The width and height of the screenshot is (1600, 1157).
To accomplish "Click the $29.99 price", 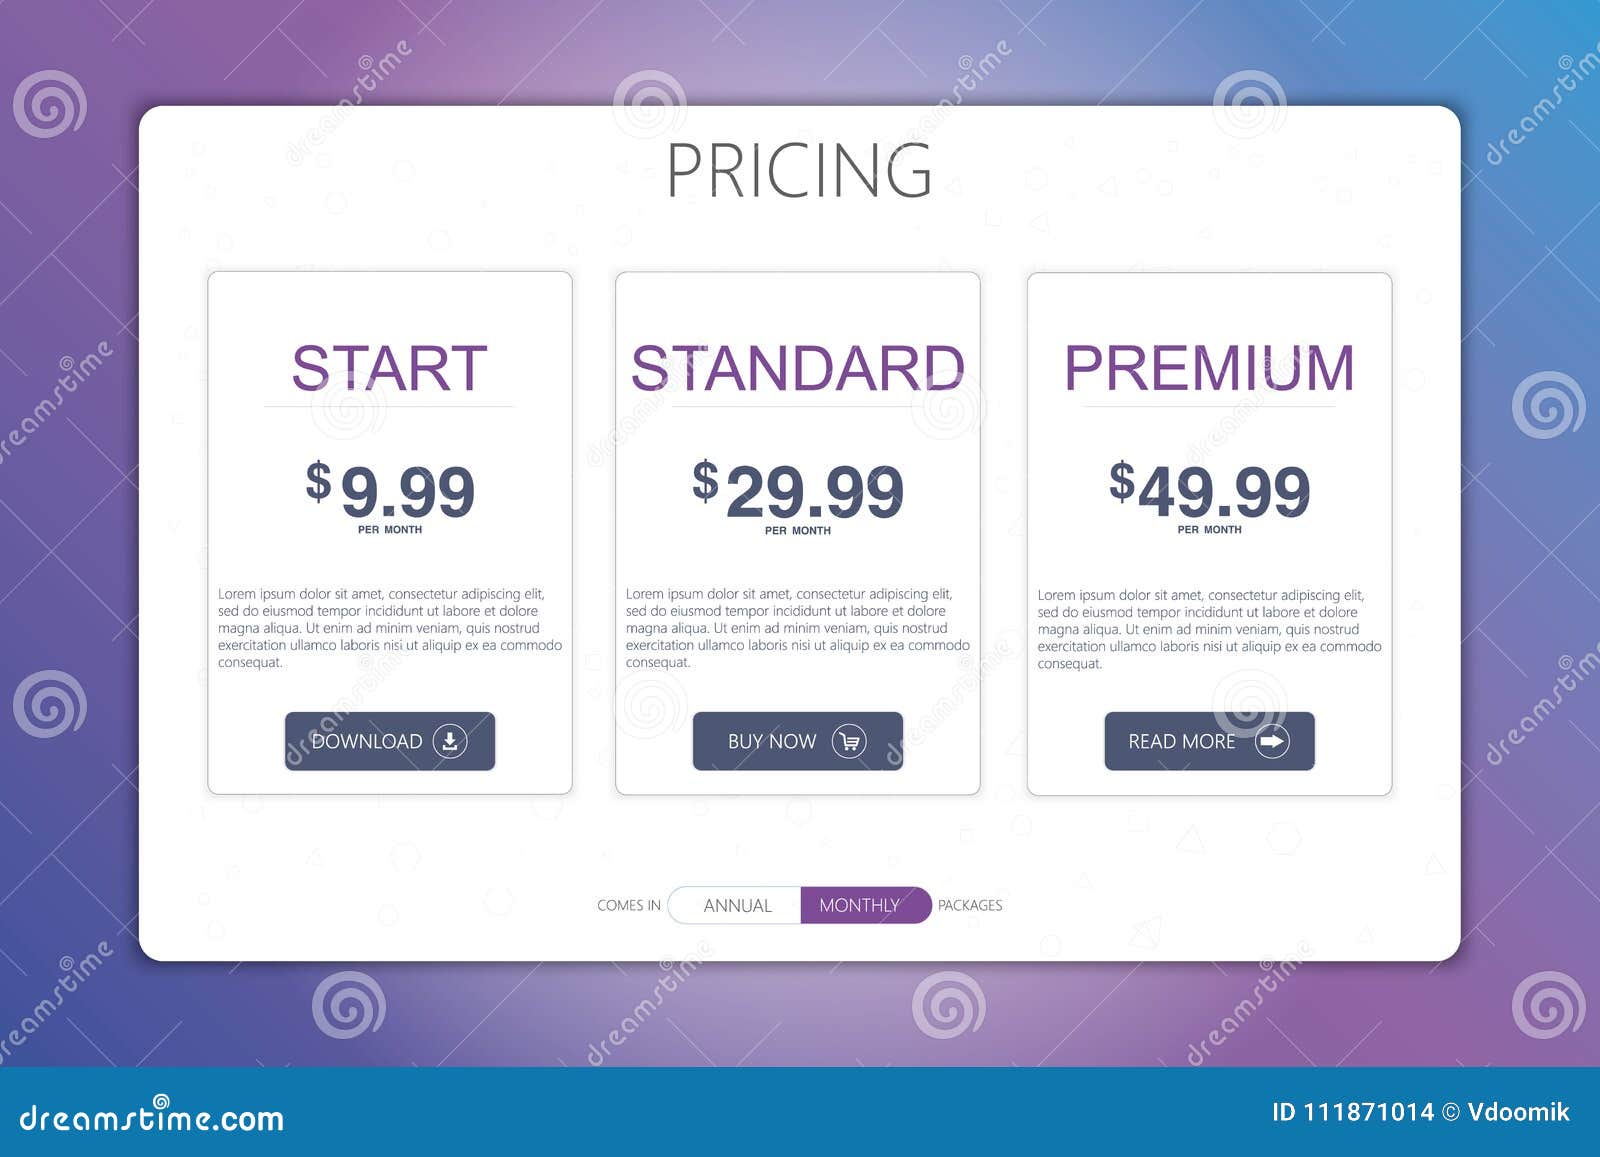I will (x=798, y=490).
